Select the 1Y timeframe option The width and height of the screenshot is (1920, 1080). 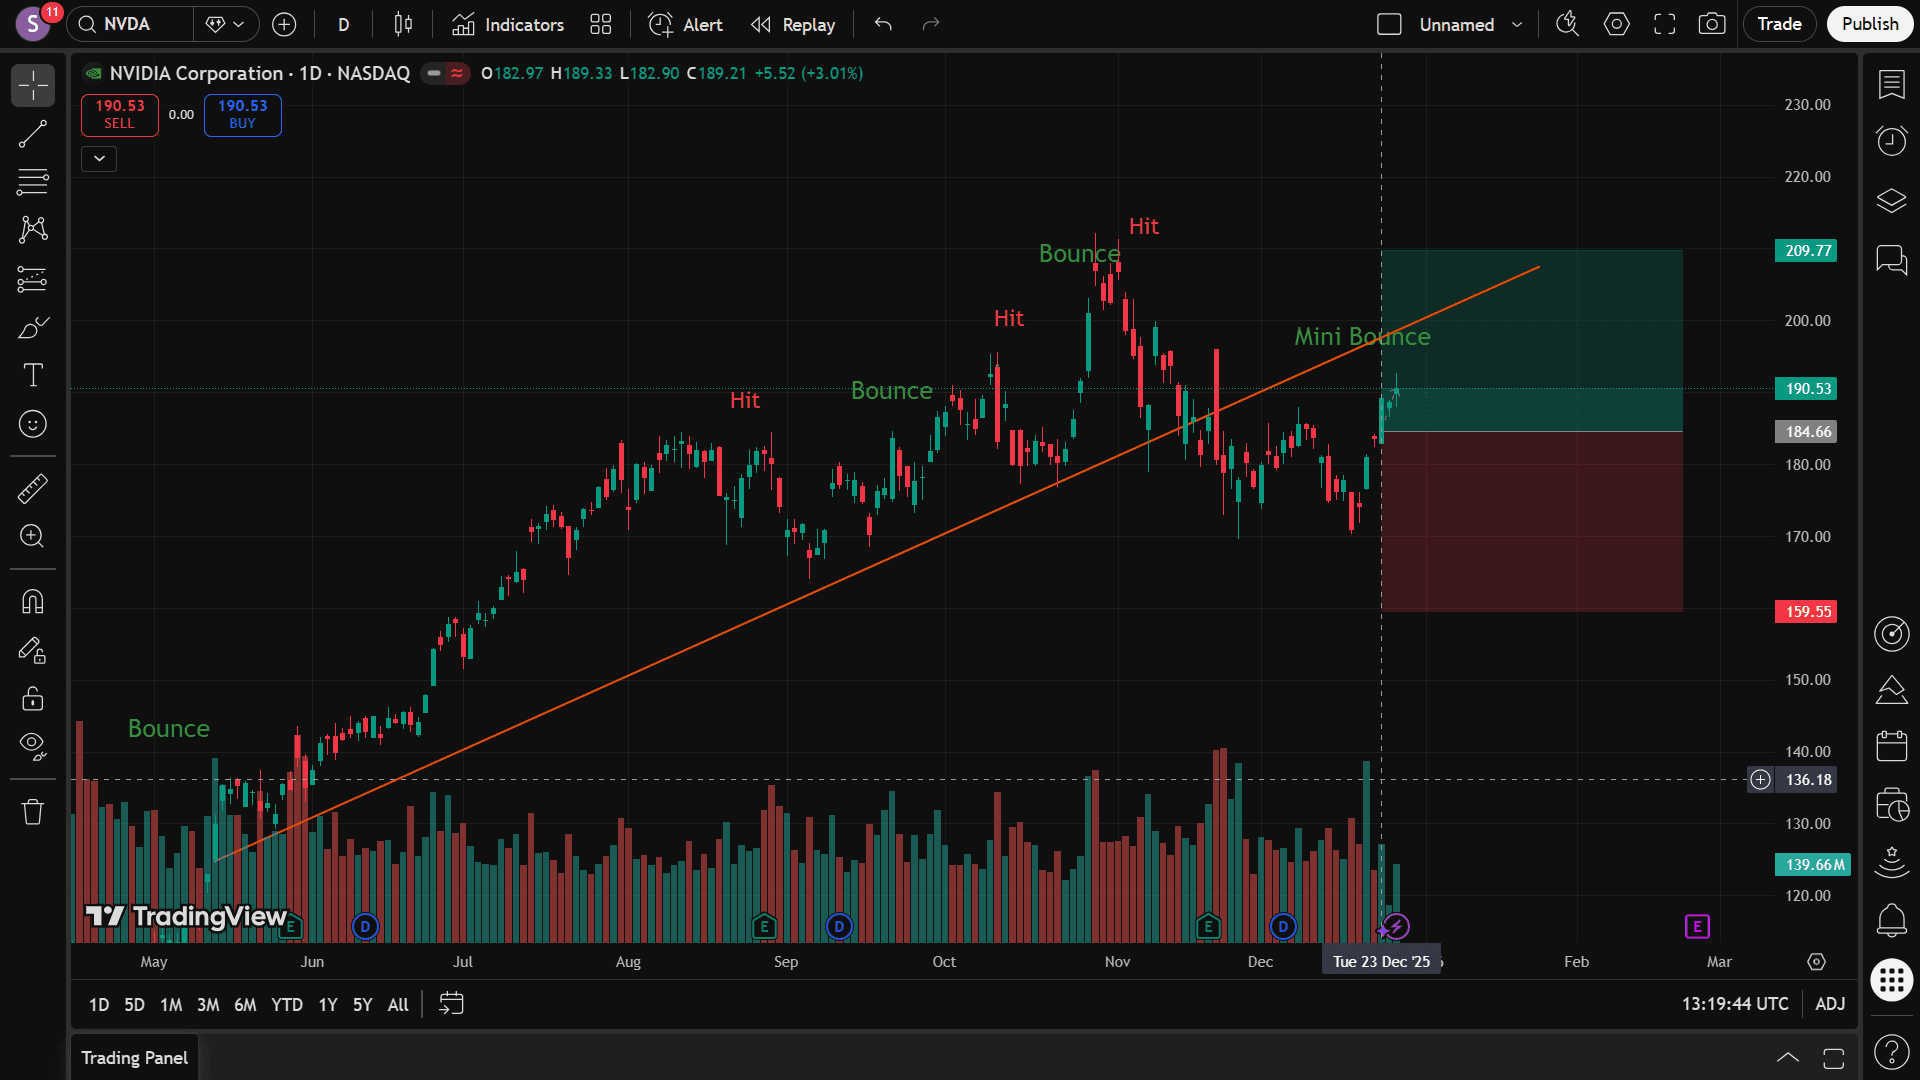[327, 1005]
